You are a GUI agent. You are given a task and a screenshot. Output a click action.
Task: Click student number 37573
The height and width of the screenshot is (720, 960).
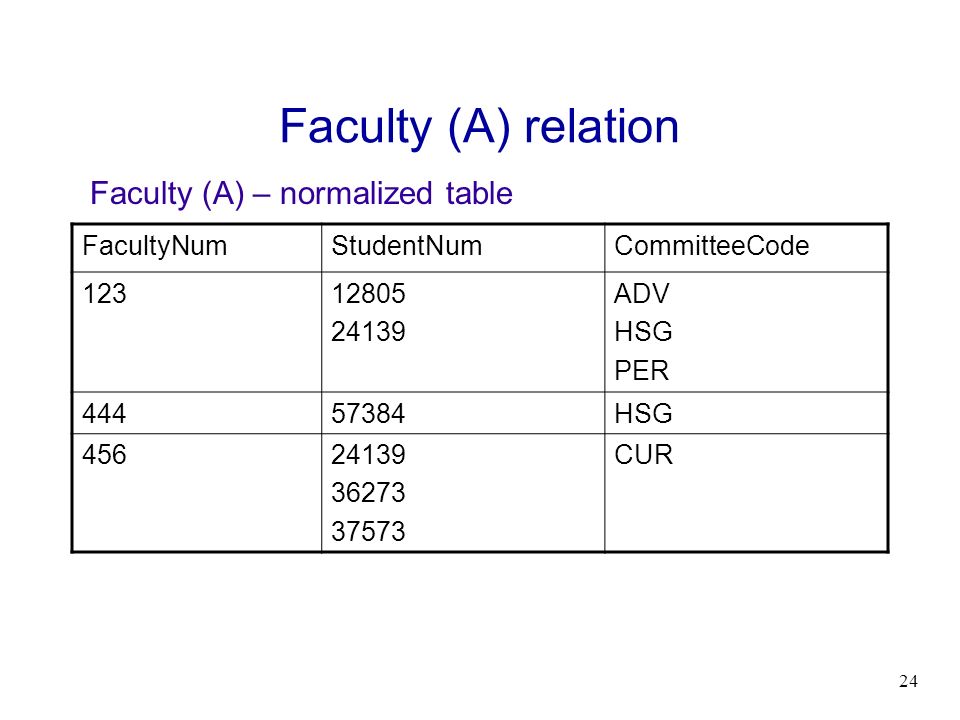click(x=368, y=531)
